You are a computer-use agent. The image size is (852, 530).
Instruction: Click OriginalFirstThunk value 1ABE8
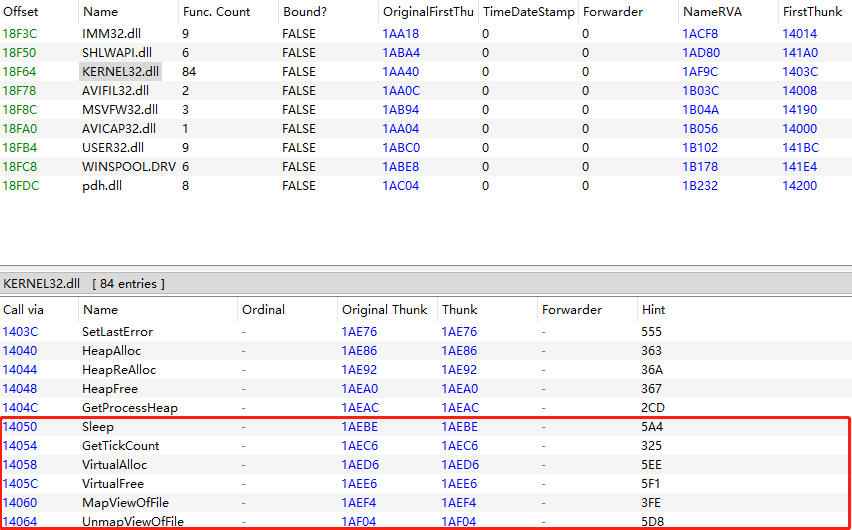pos(401,167)
